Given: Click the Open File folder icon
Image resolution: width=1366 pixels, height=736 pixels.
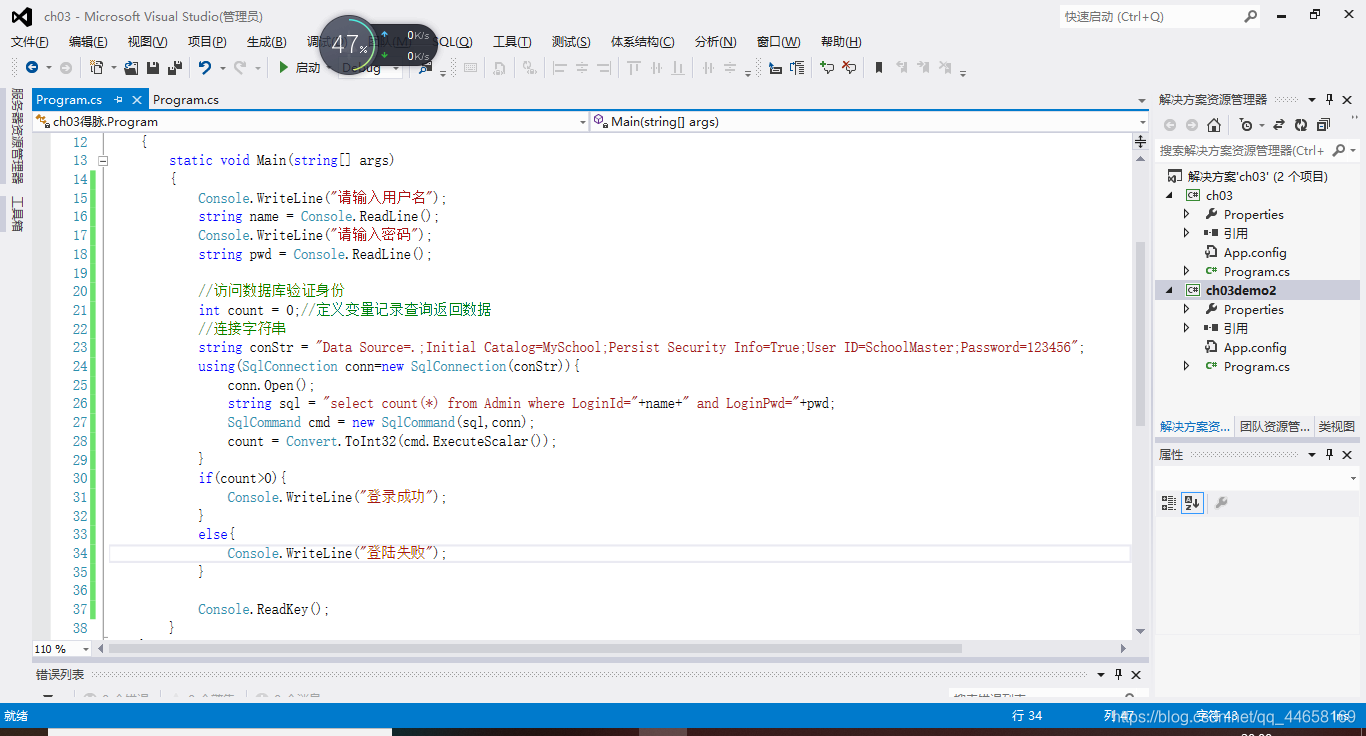Looking at the screenshot, I should 131,68.
